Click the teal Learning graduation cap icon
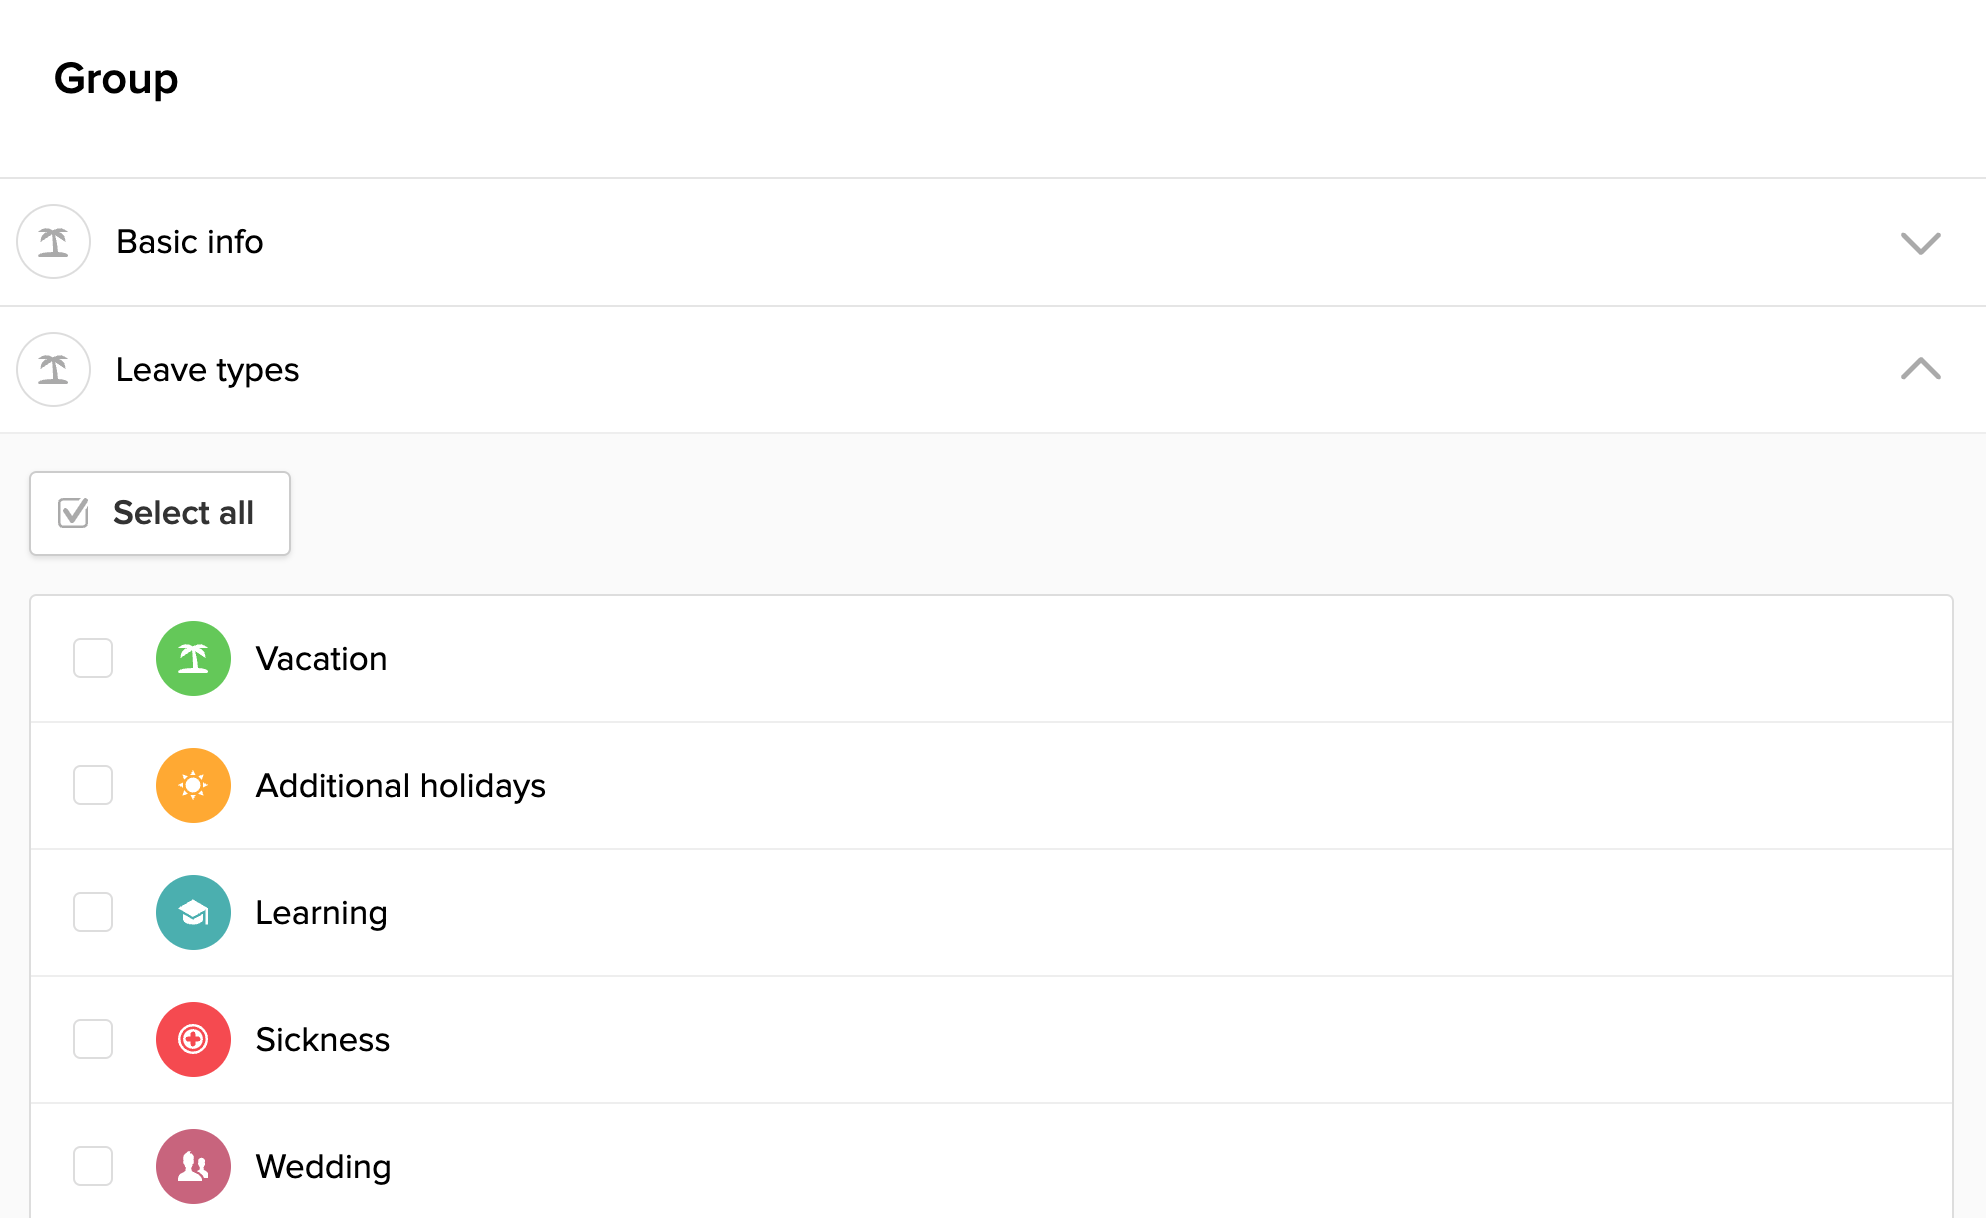The image size is (1986, 1218). tap(193, 912)
